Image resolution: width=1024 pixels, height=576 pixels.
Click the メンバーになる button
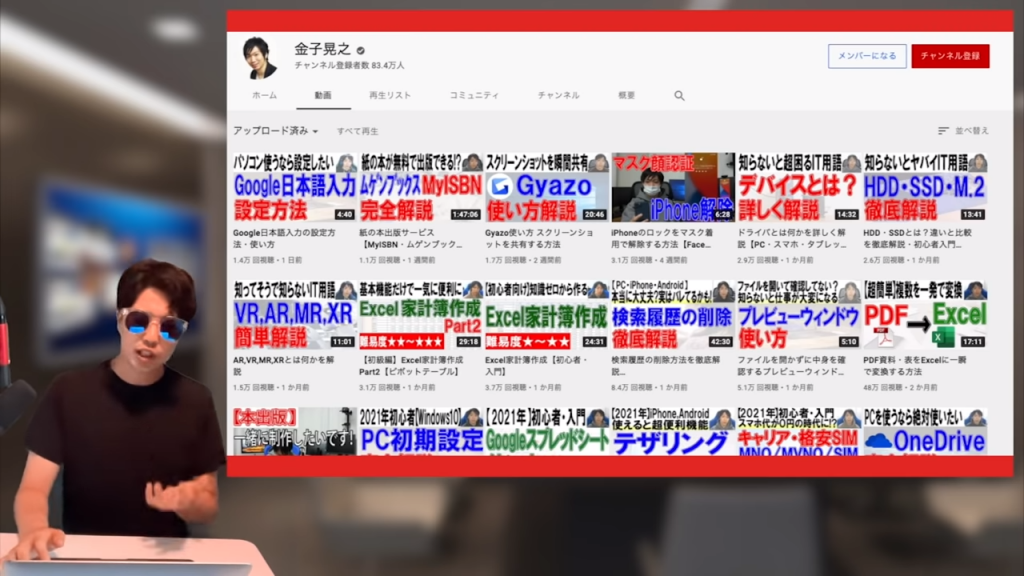(867, 56)
